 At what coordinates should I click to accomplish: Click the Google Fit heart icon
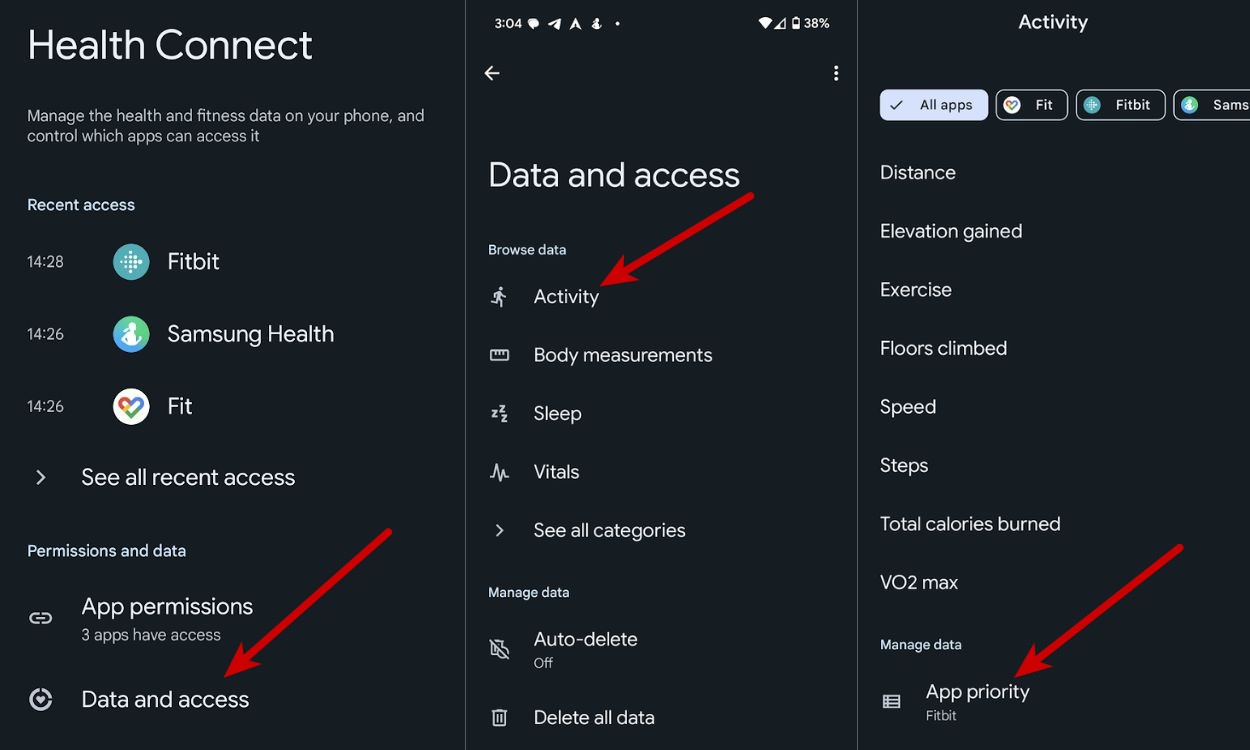tap(131, 405)
